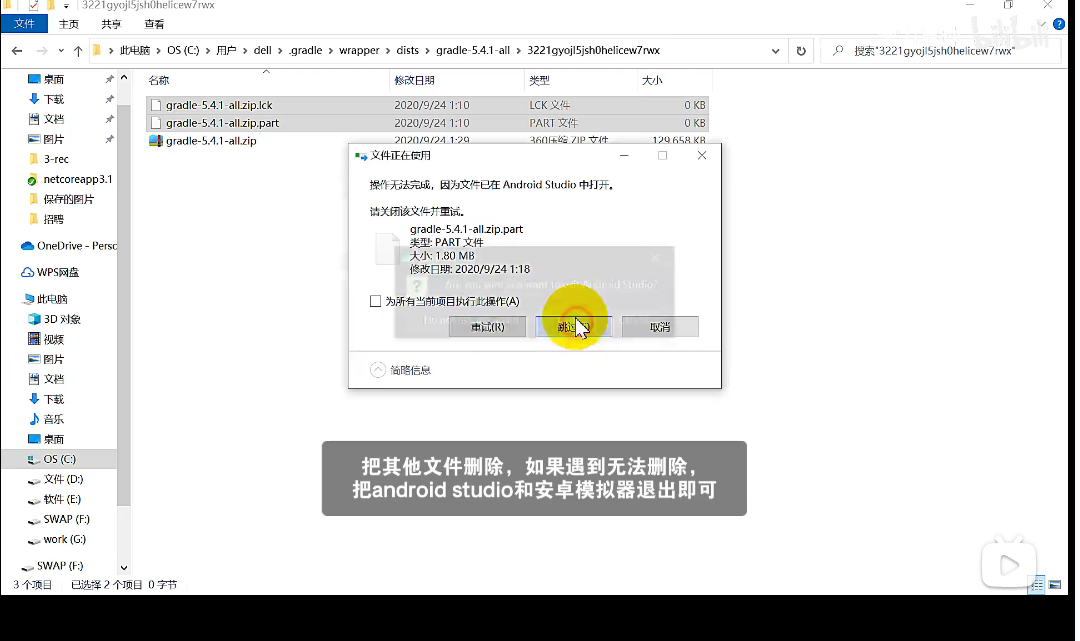Open the 视频 library icon
The image size is (1080, 641).
34,339
